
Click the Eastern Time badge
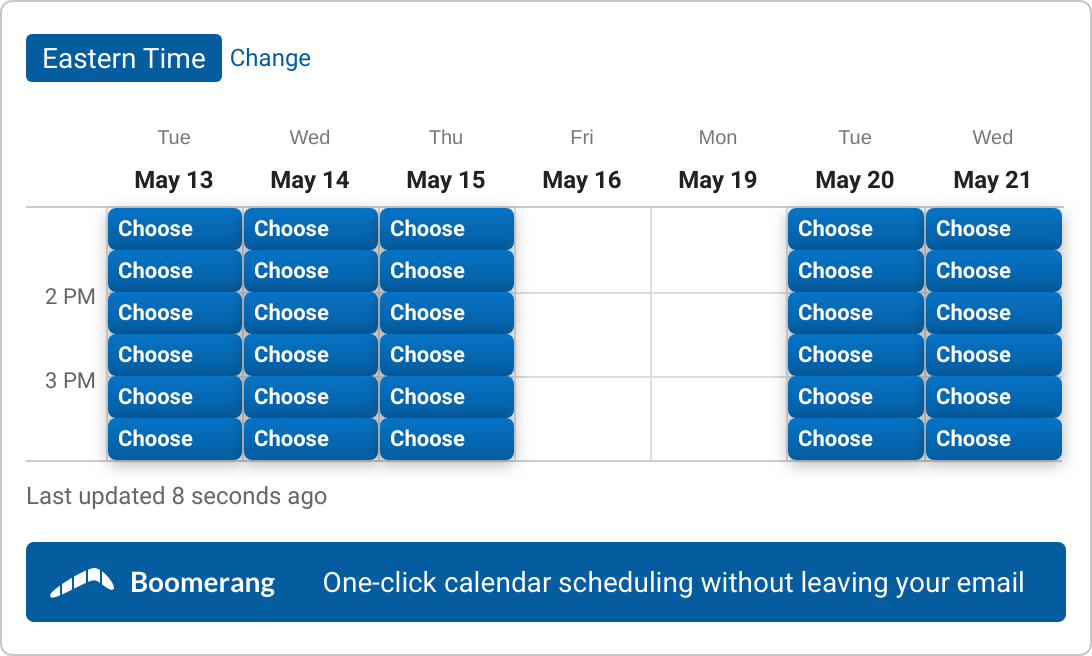[x=124, y=58]
